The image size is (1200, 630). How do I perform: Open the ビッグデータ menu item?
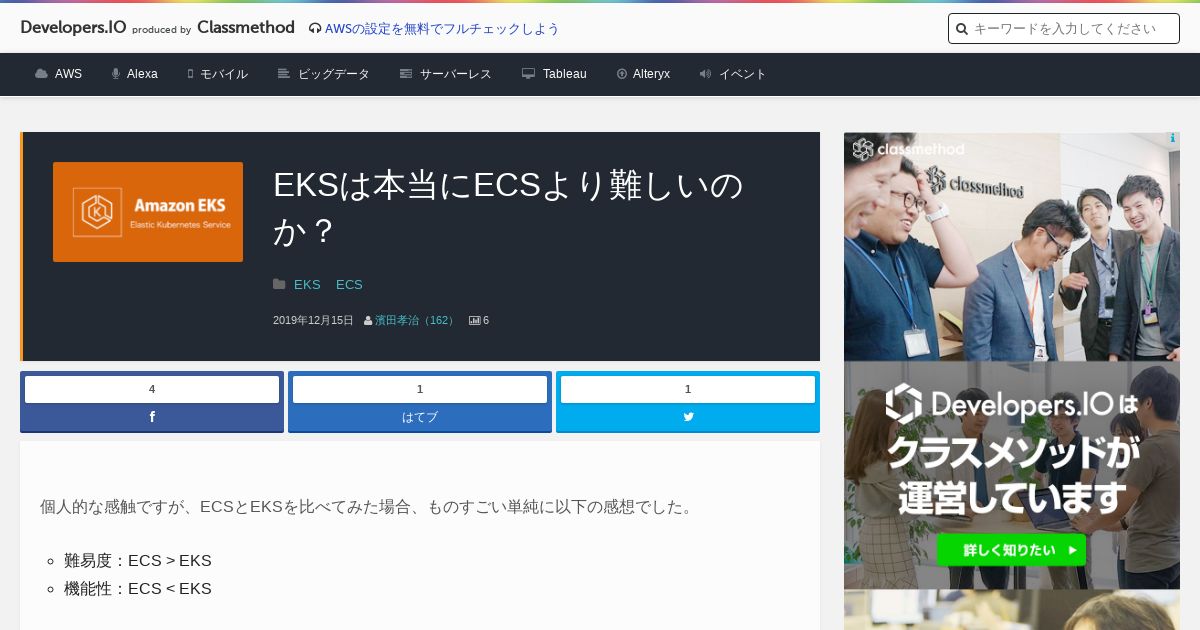point(334,74)
